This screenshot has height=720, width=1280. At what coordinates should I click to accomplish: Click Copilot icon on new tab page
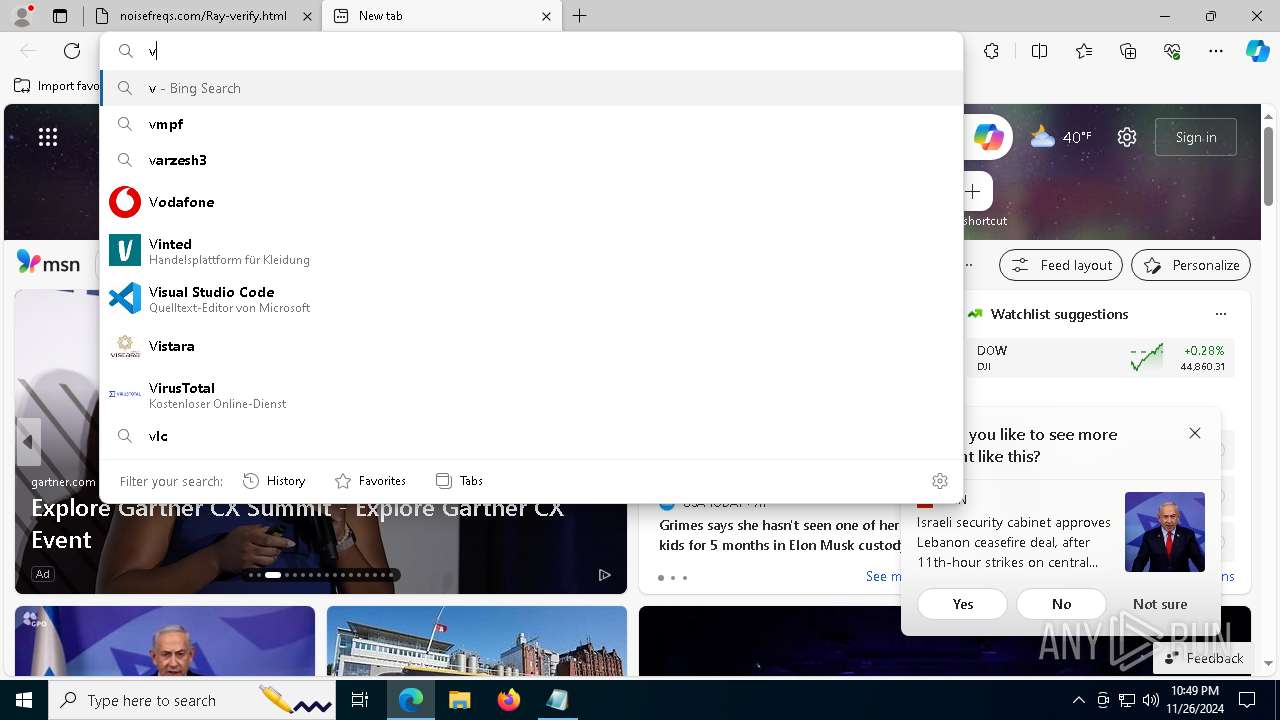point(989,137)
